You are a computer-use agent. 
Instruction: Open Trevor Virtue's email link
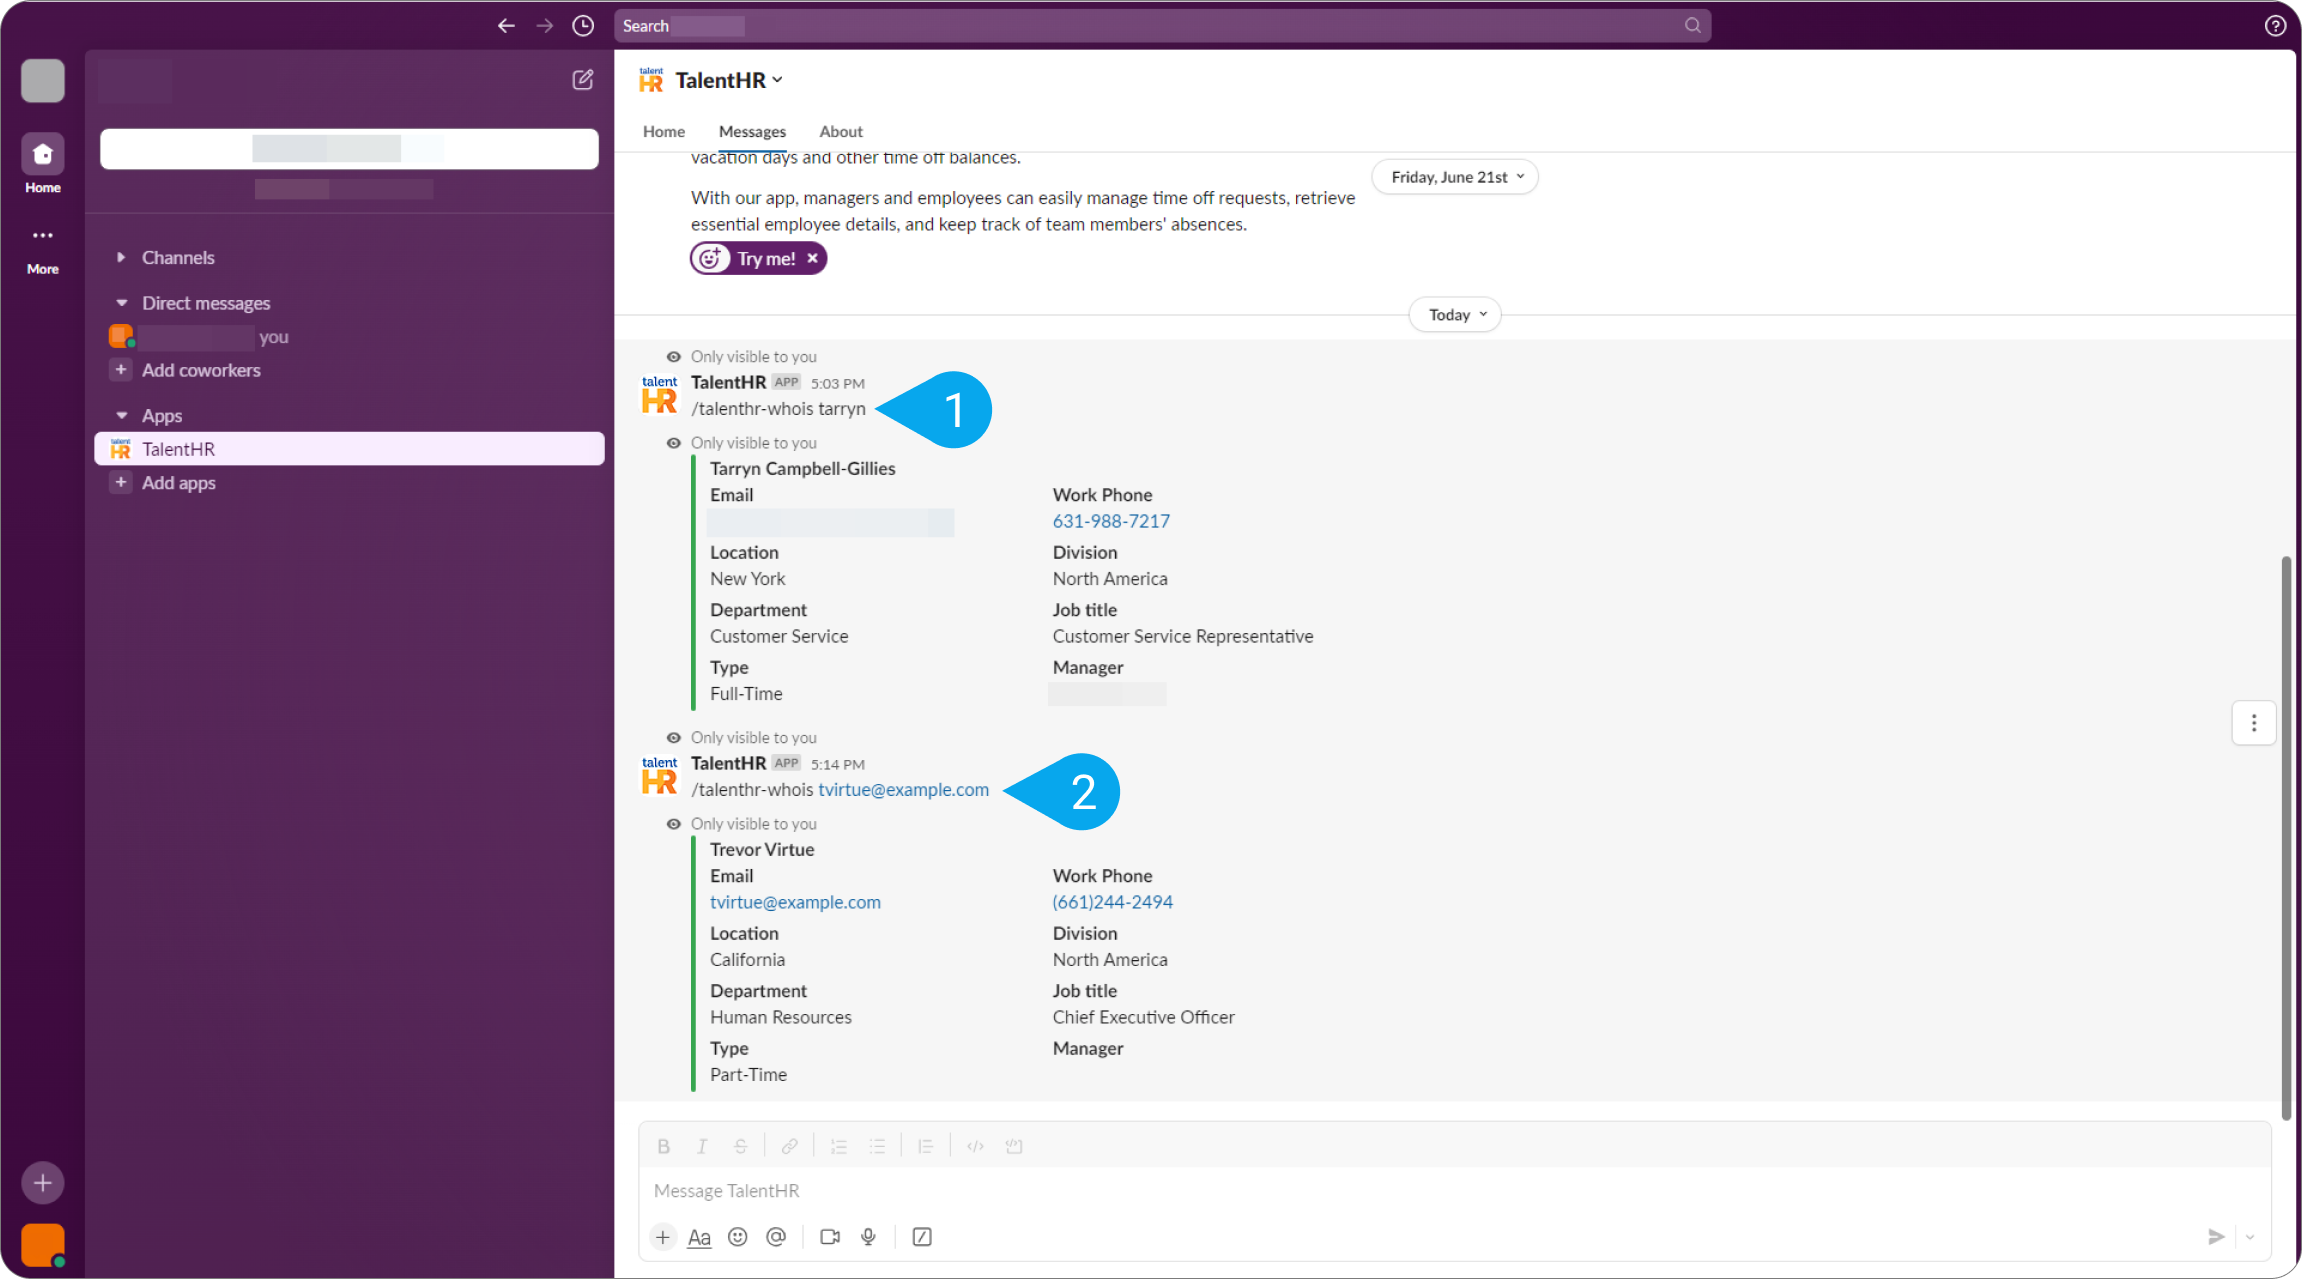click(795, 902)
